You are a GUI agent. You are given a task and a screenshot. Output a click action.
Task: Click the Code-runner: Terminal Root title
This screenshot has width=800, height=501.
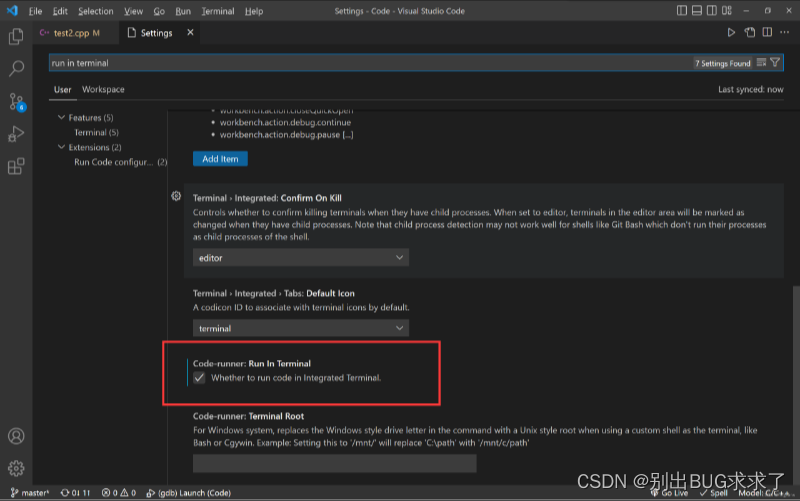tap(248, 416)
